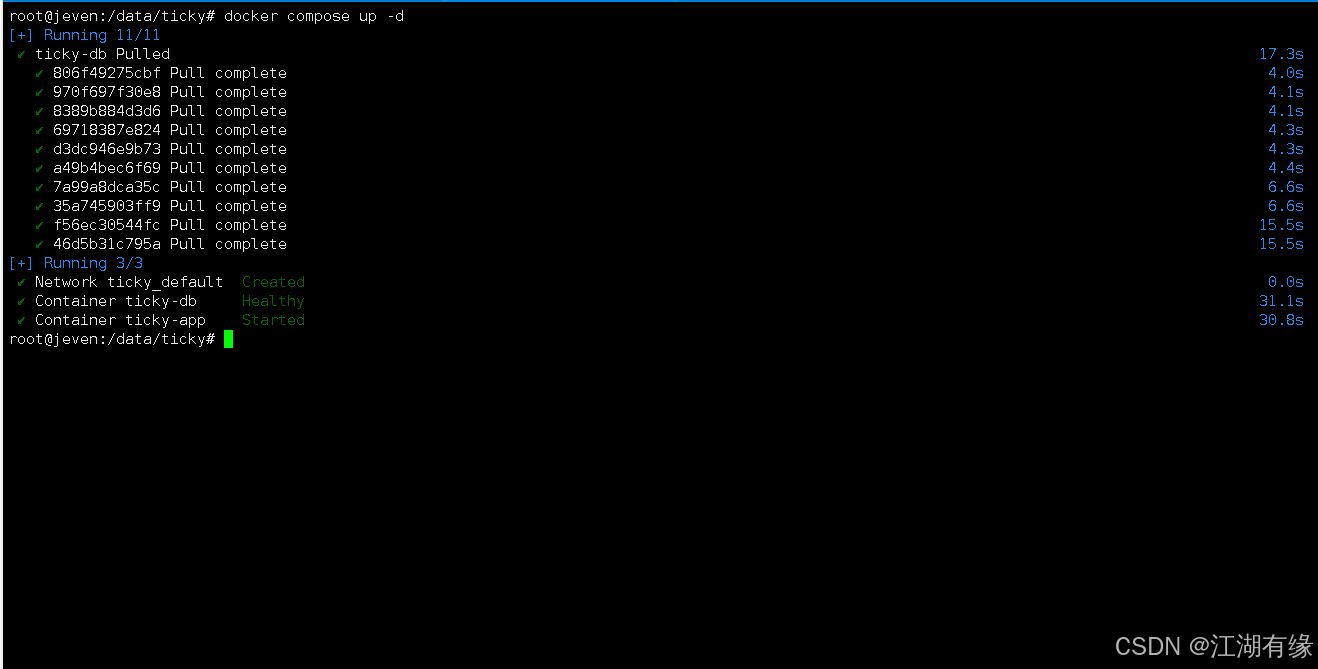Click the 'ticky-db Pulled' line

click(x=102, y=54)
